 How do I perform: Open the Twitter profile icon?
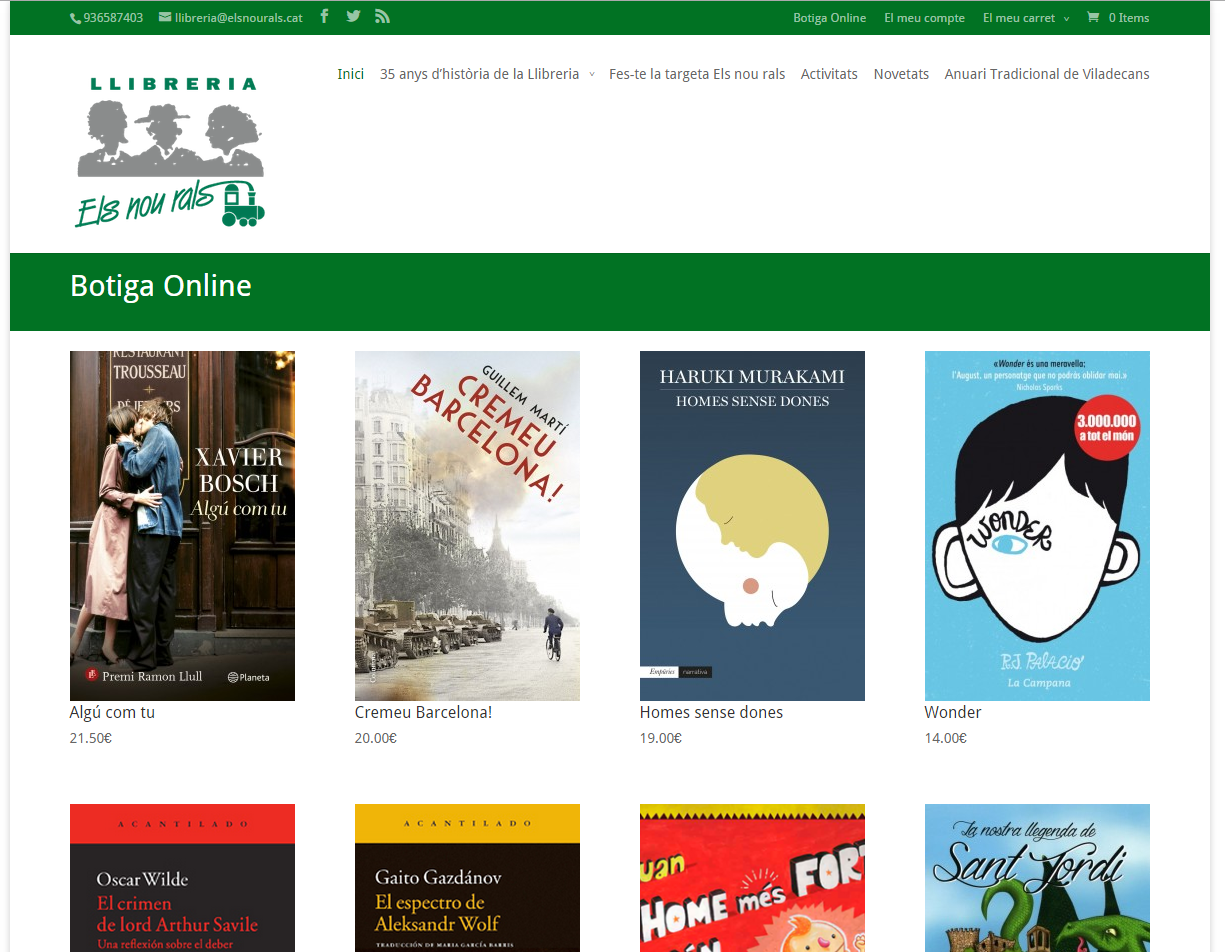(353, 16)
